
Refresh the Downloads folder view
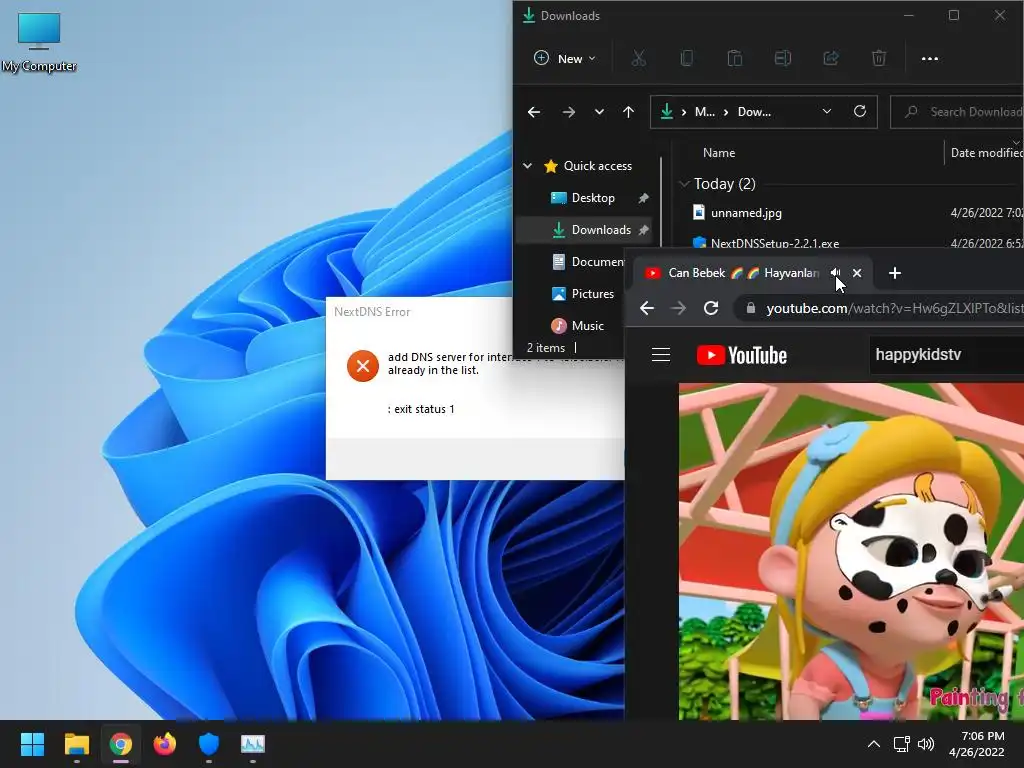pos(860,112)
